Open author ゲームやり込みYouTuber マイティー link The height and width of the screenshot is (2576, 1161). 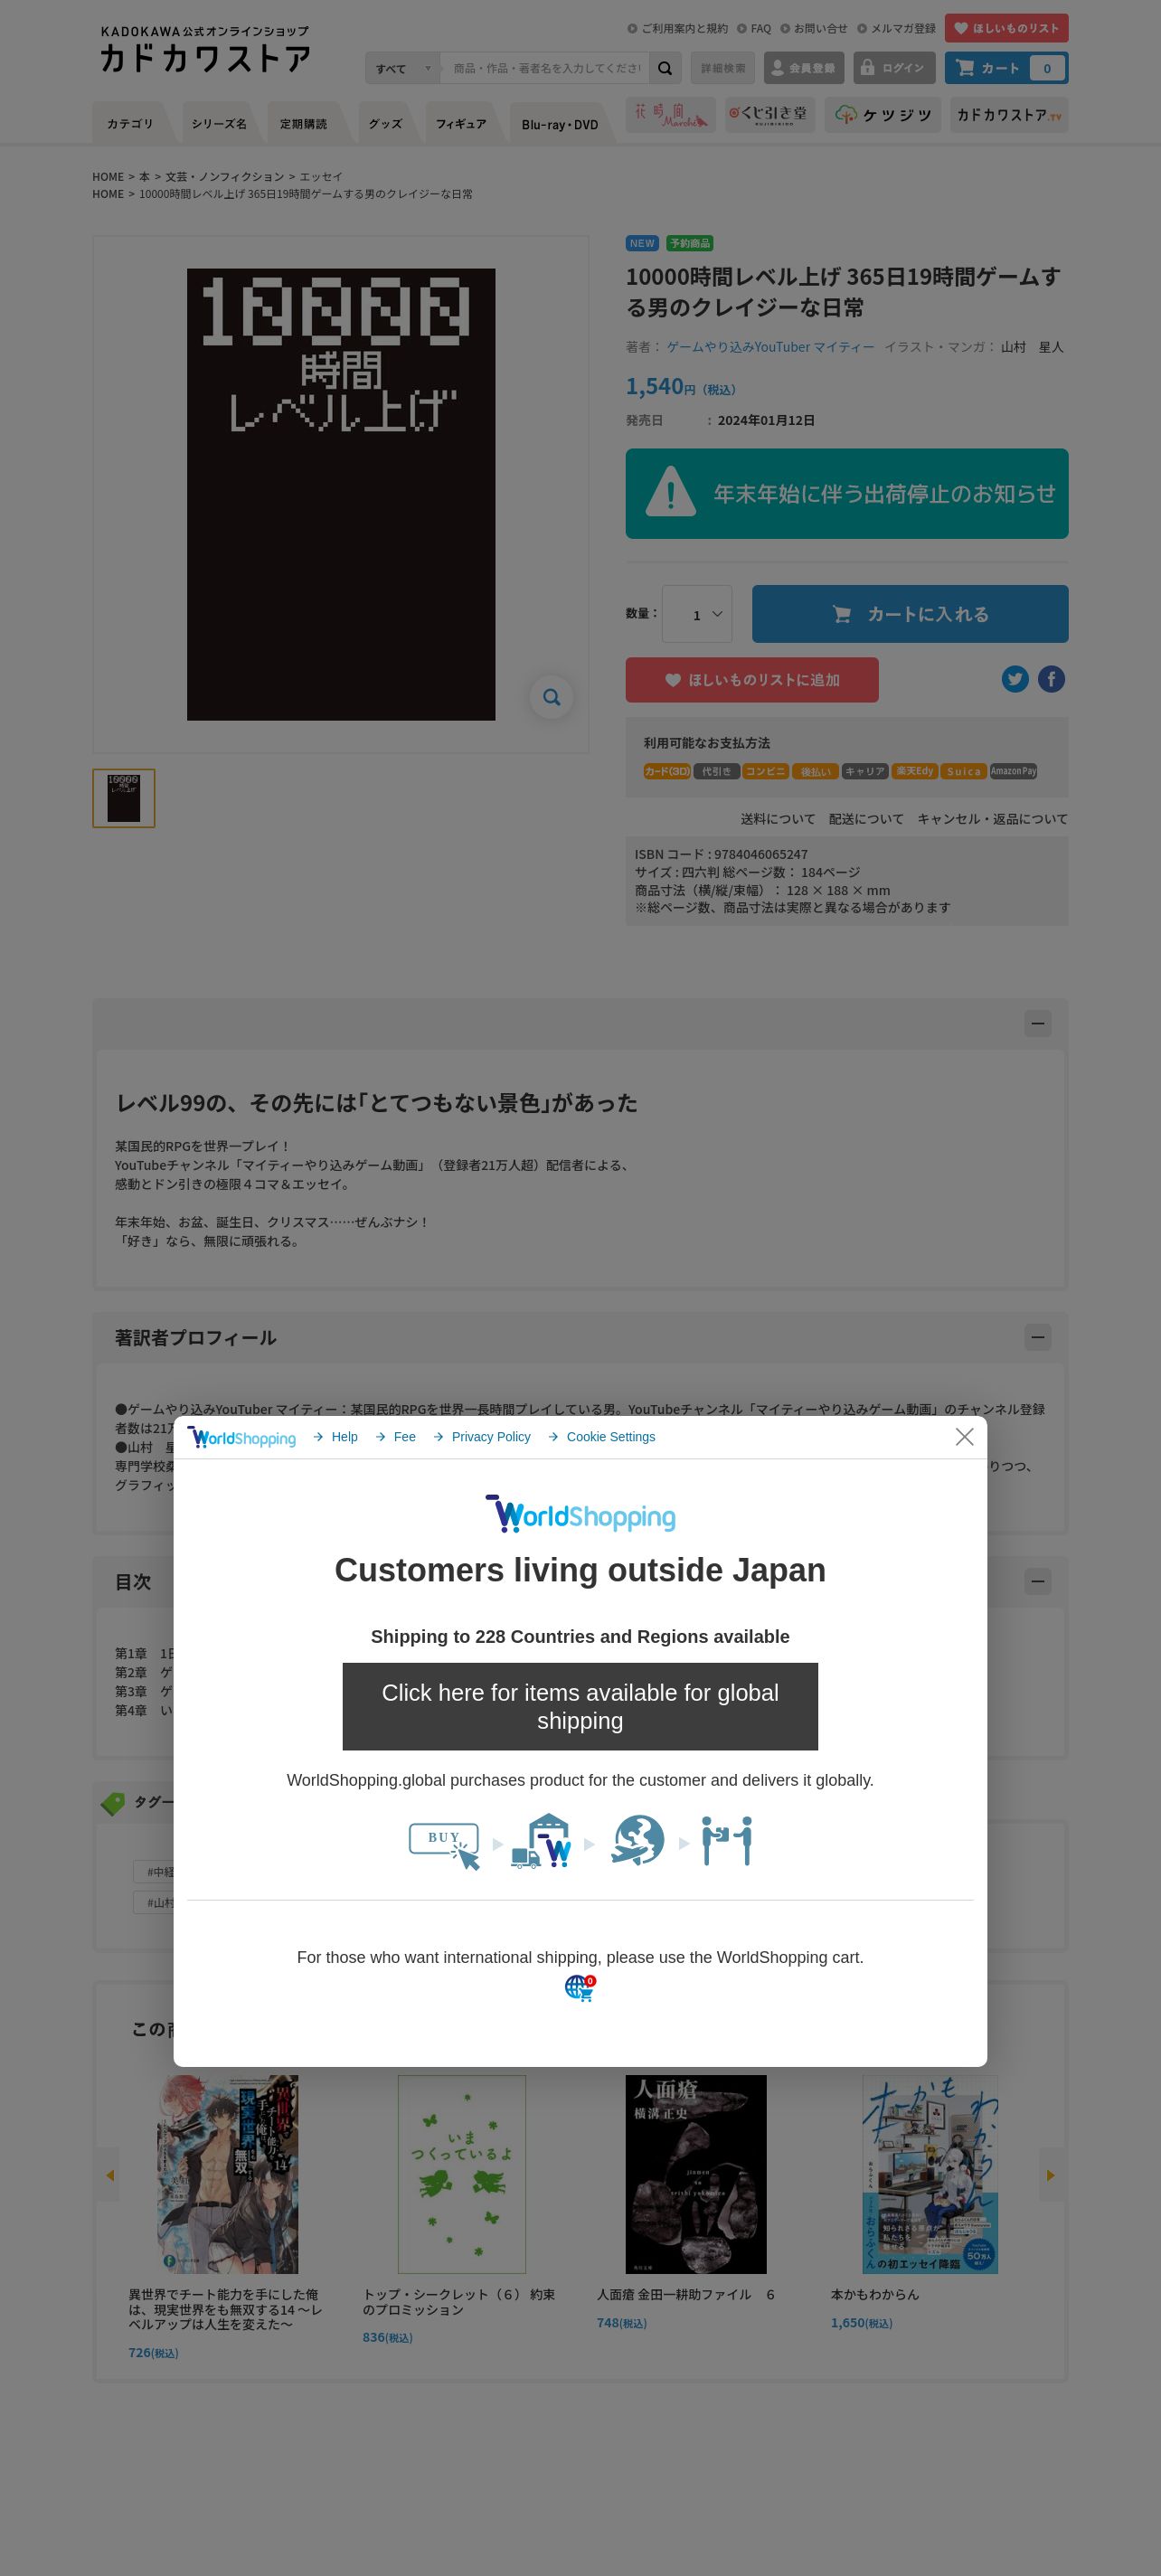click(771, 347)
